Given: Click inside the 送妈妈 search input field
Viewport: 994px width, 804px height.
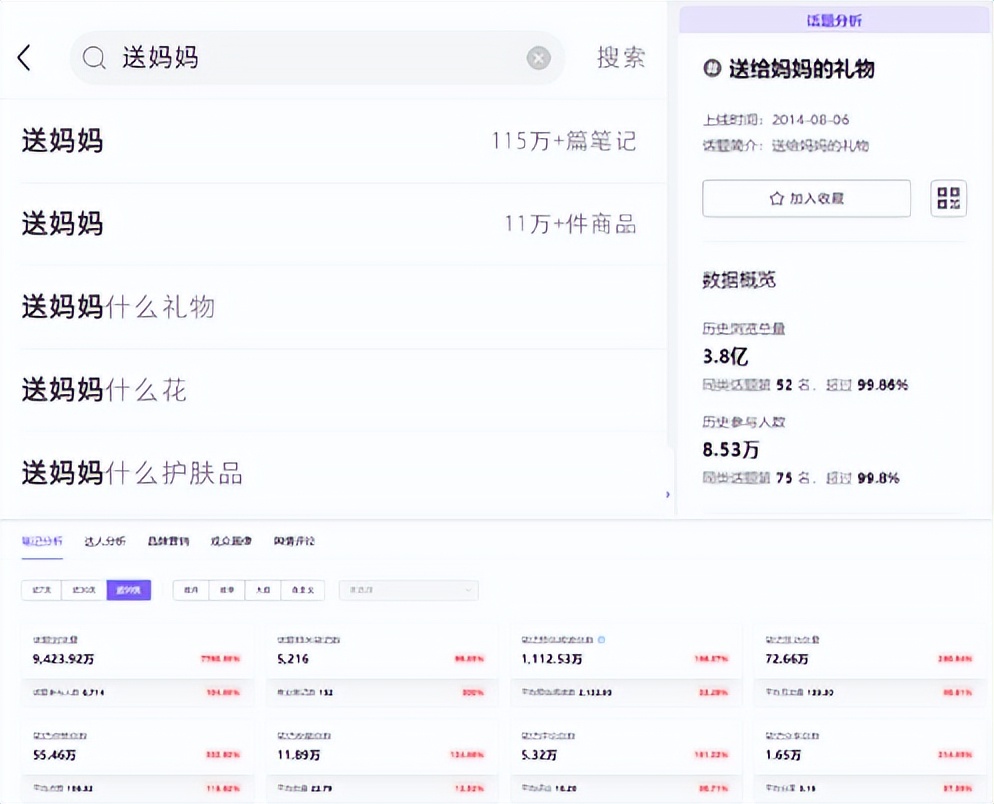Looking at the screenshot, I should pos(250,57).
